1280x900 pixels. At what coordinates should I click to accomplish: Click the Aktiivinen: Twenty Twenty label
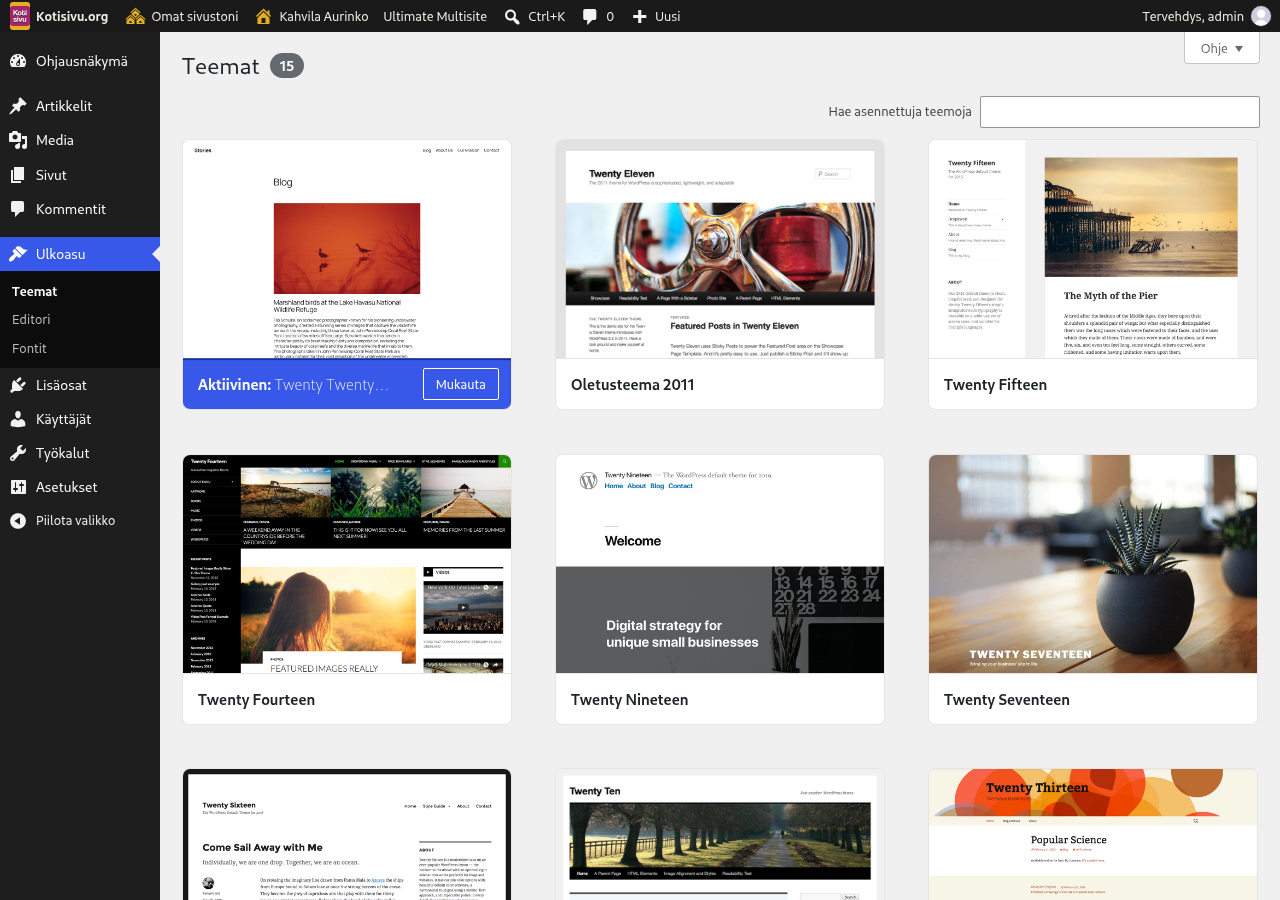(293, 384)
